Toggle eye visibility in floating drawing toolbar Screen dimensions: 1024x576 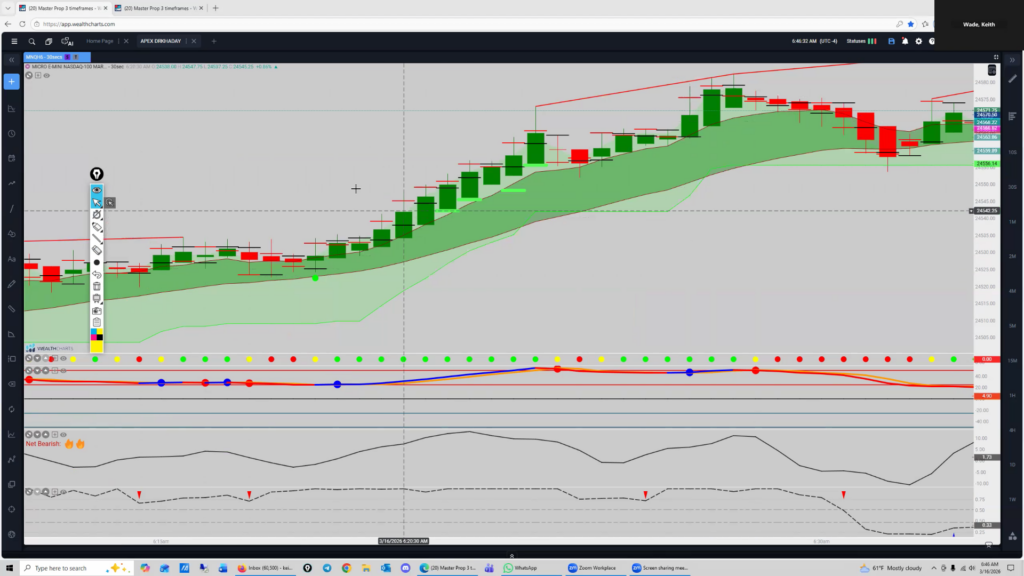97,189
